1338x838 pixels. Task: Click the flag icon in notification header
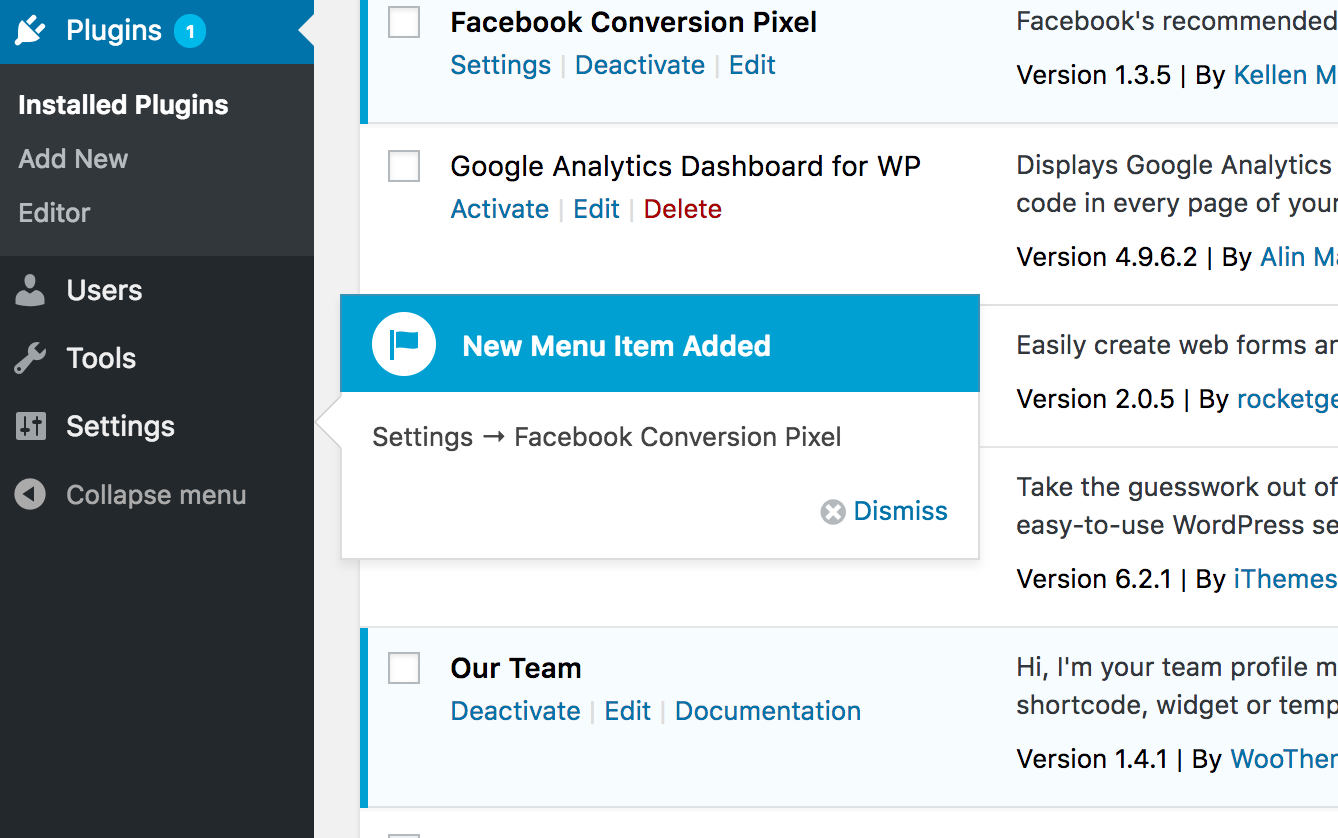pyautogui.click(x=404, y=345)
